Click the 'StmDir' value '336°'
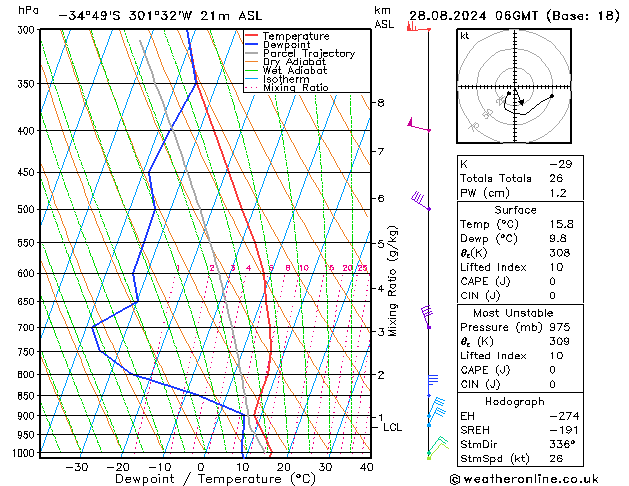This screenshot has width=629, height=486. 563,445
